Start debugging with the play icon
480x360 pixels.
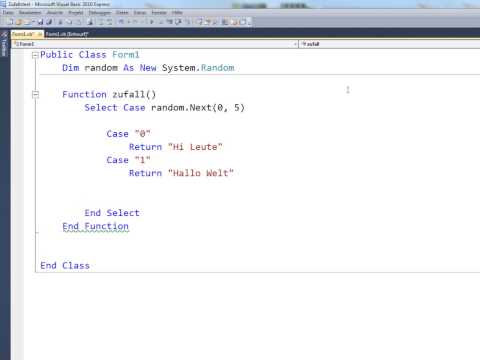(152, 22)
